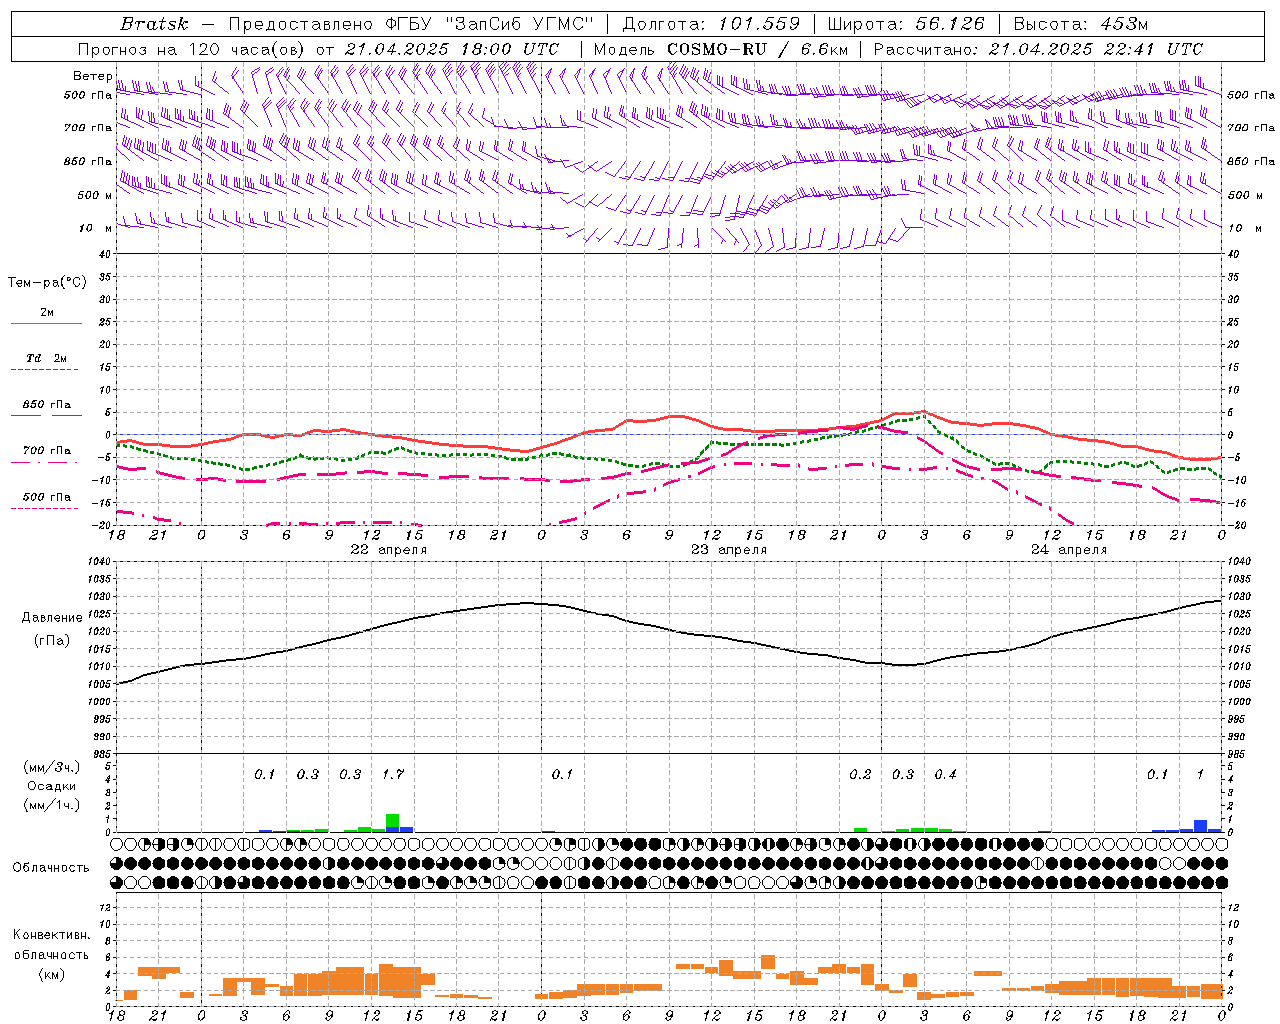The width and height of the screenshot is (1280, 1024).
Task: Select the 'Широта: 56.126' latitude field
Action: click(906, 24)
